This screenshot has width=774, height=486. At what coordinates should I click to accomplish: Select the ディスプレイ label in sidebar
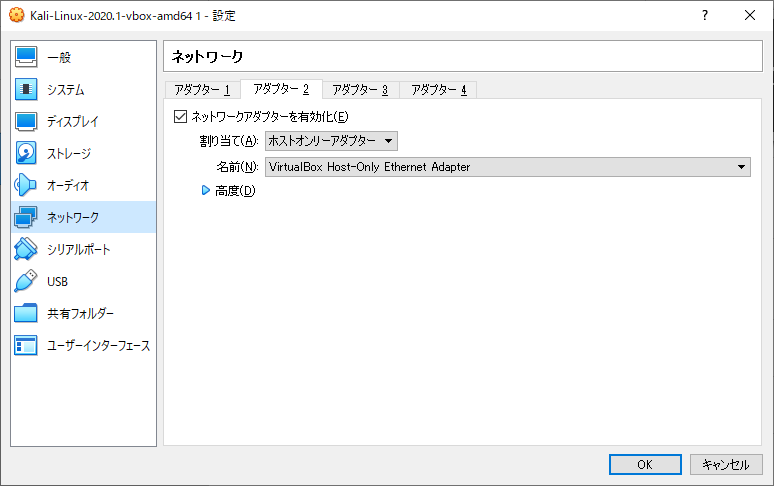(x=73, y=121)
